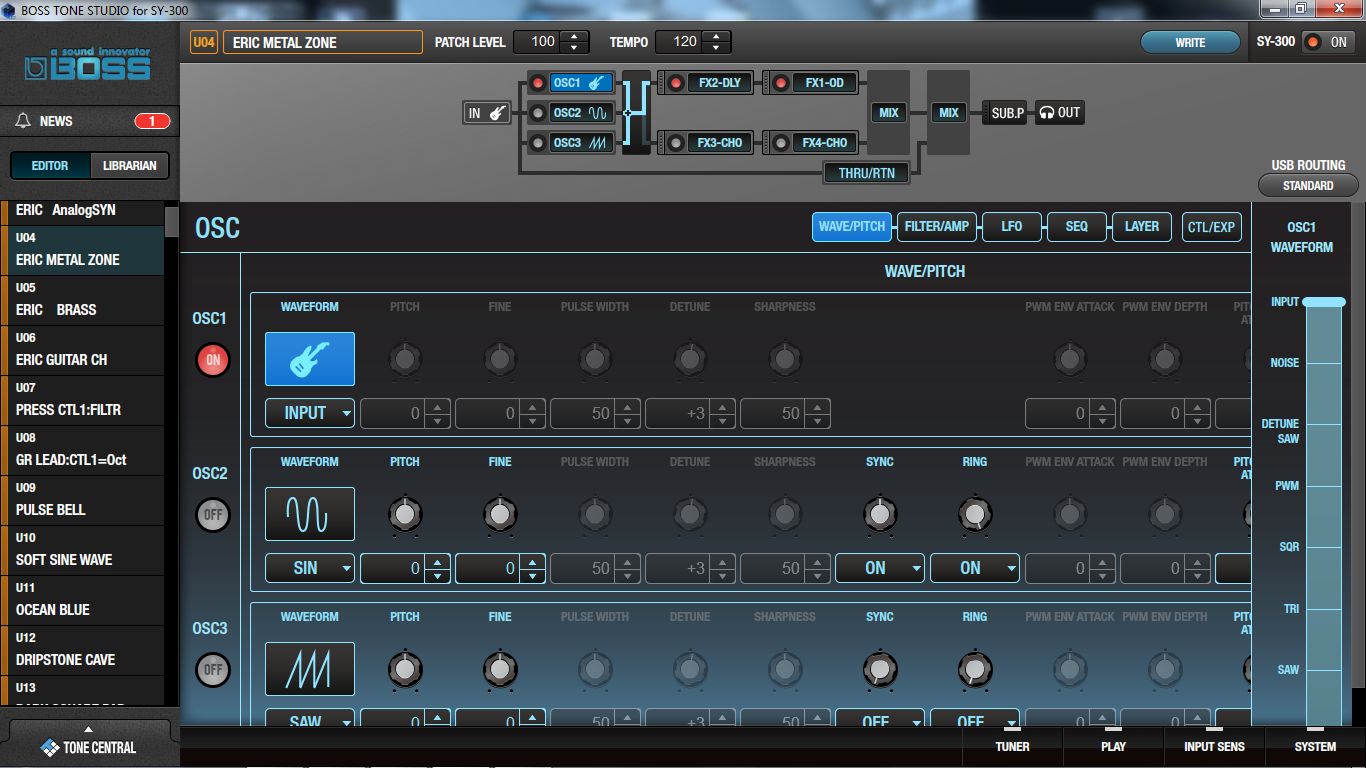Select the THRU/RTN block
The width and height of the screenshot is (1366, 768).
(866, 173)
